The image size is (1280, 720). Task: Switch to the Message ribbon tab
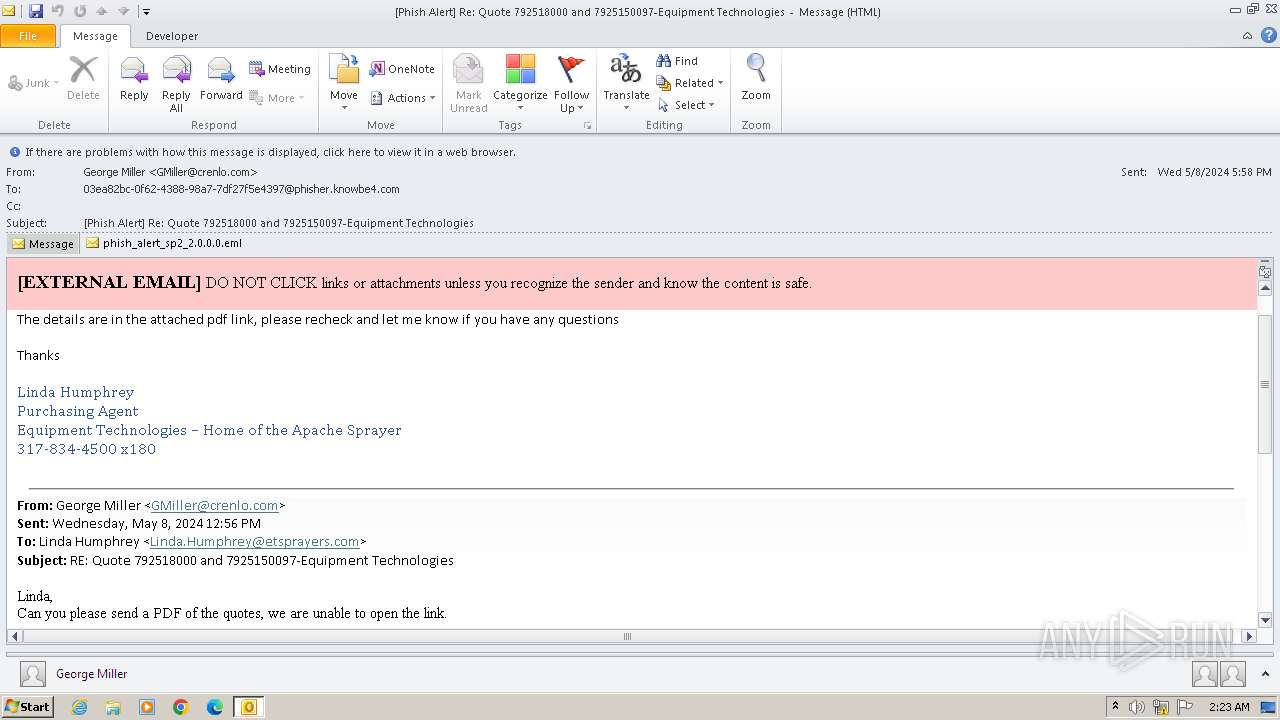pyautogui.click(x=95, y=36)
